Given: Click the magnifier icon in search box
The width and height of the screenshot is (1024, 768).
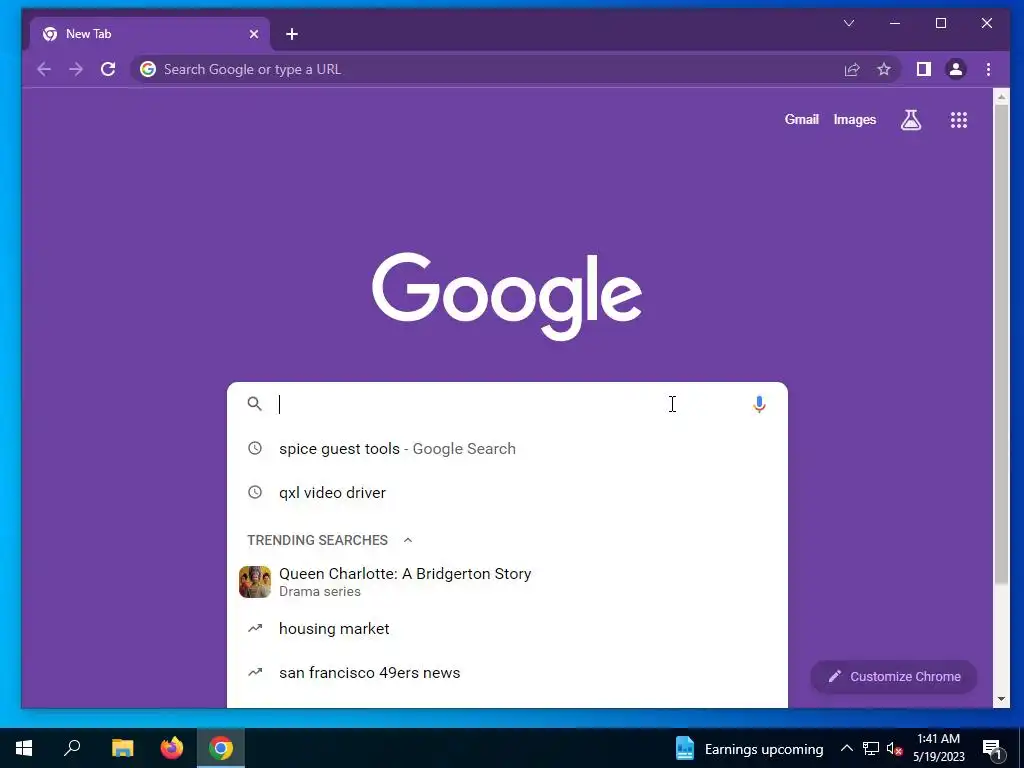Looking at the screenshot, I should (255, 404).
